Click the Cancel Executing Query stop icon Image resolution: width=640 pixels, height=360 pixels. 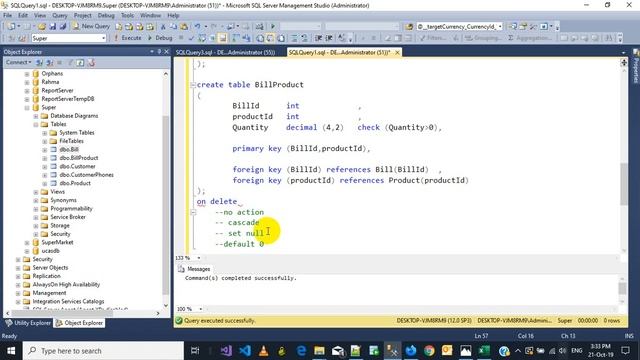click(x=181, y=38)
